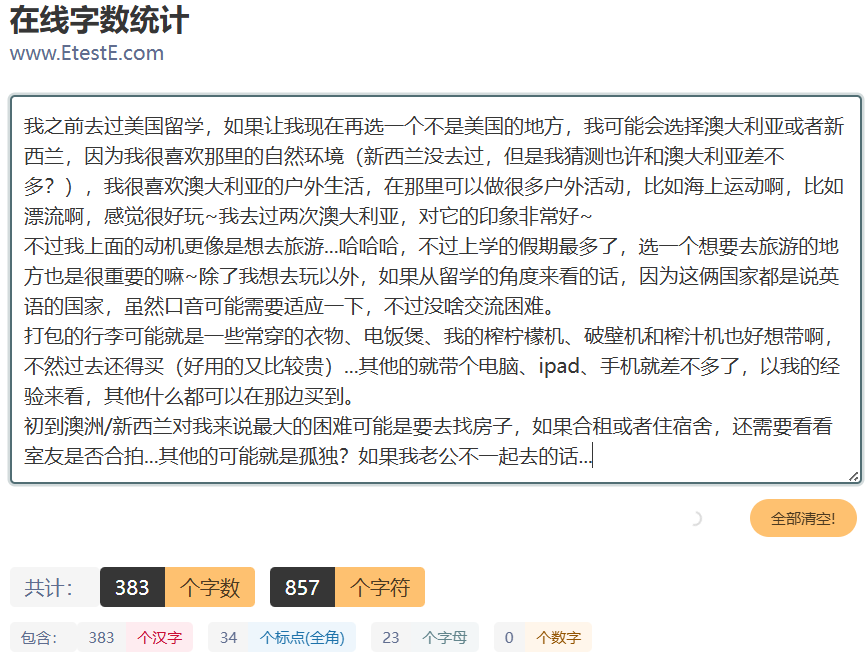Place cursor at end after 一起去的话...
The width and height of the screenshot is (867, 652).
(593, 456)
